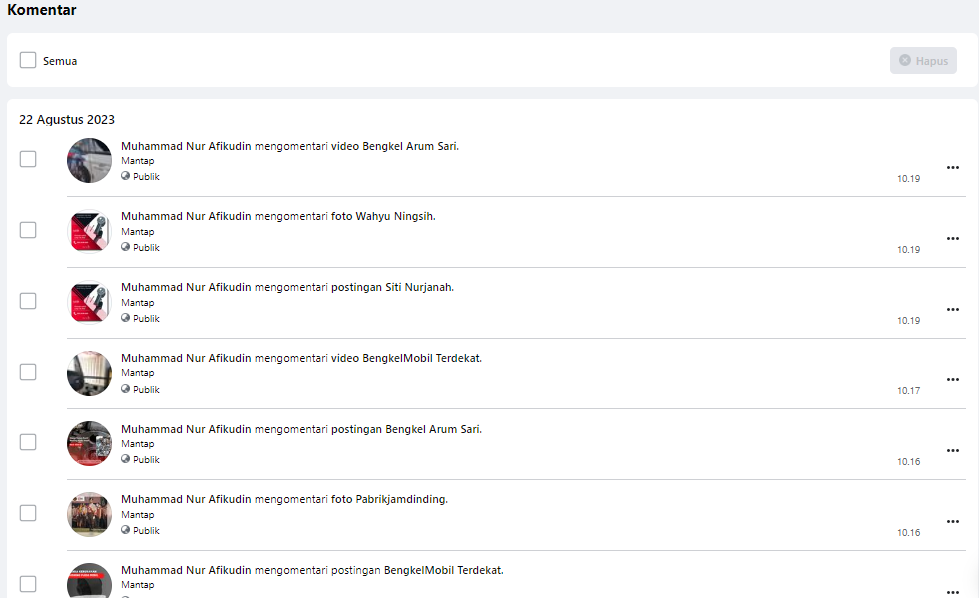The height and width of the screenshot is (598, 979).
Task: Open the BengkelMobil Terdekat video thumbnail
Action: (89, 373)
